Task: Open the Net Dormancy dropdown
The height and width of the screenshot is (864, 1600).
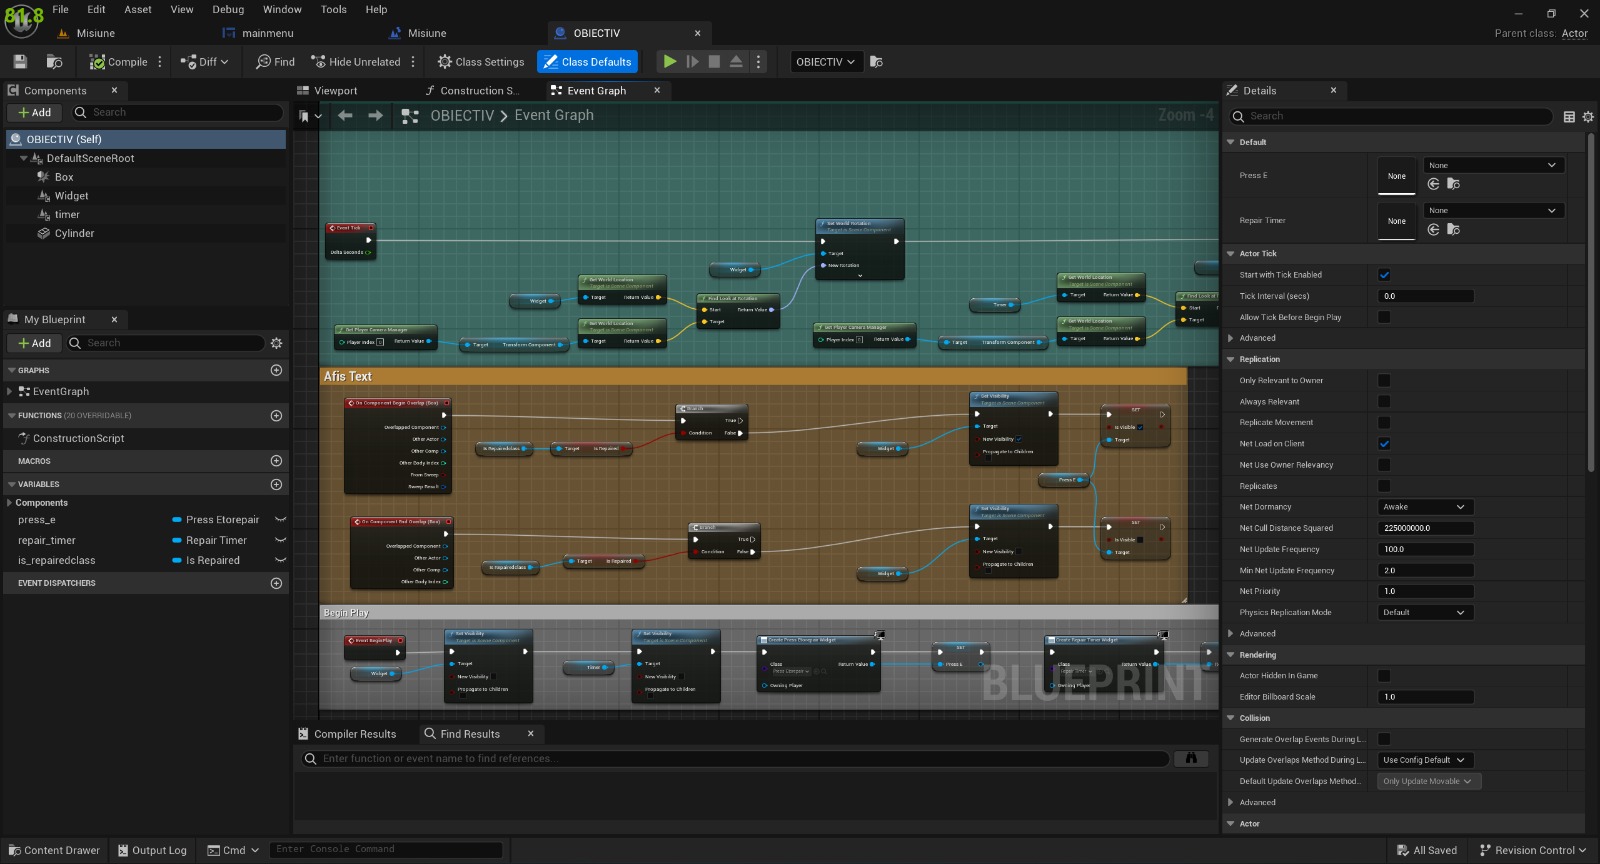Action: click(1424, 507)
